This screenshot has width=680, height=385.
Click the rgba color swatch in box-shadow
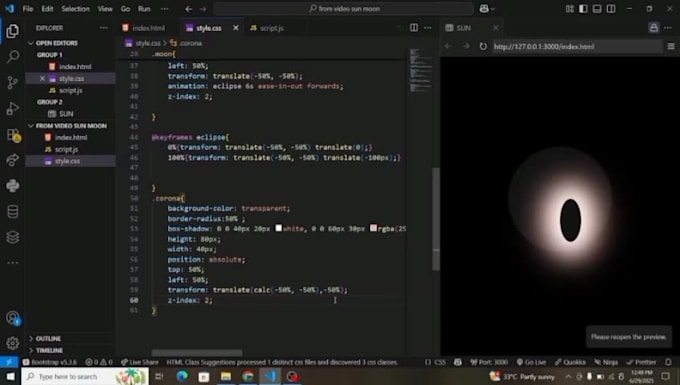[373, 228]
